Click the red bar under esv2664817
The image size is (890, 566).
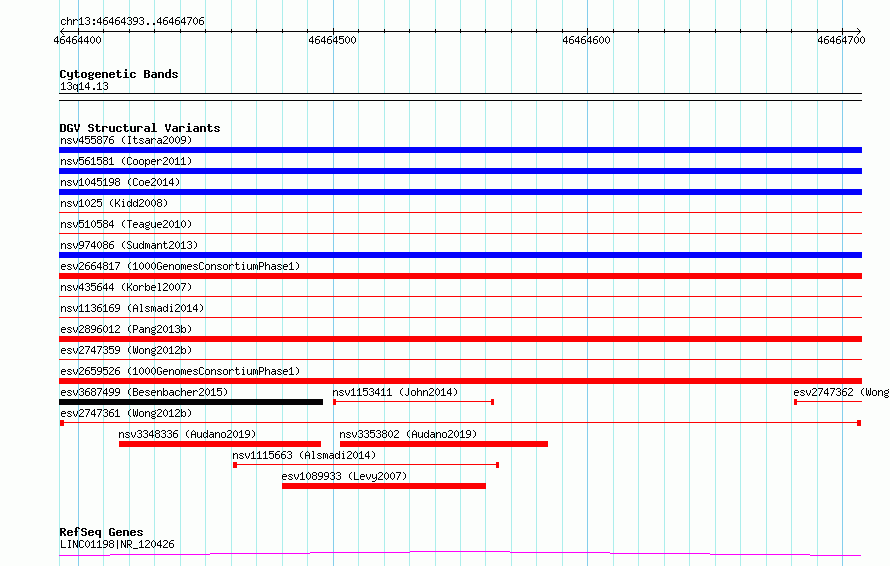click(x=460, y=276)
